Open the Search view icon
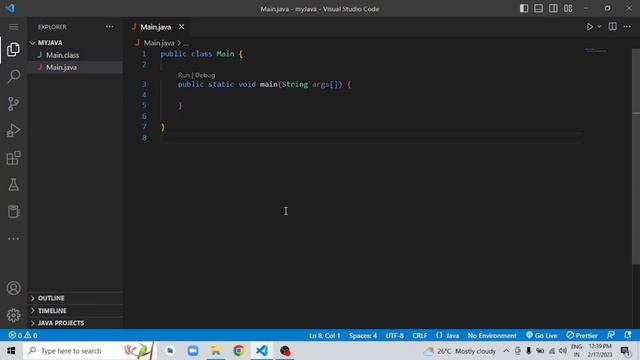 click(x=13, y=76)
